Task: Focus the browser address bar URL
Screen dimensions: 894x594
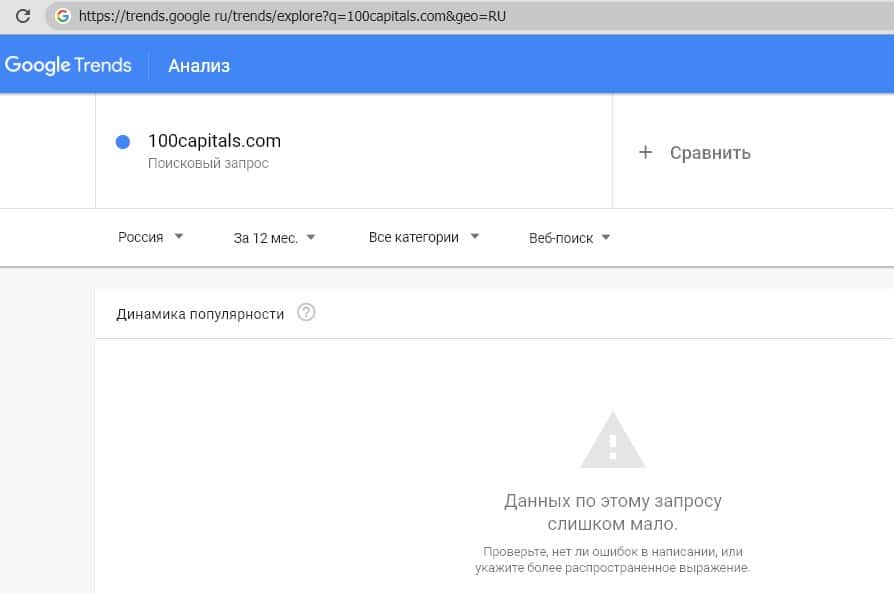Action: pyautogui.click(x=300, y=16)
